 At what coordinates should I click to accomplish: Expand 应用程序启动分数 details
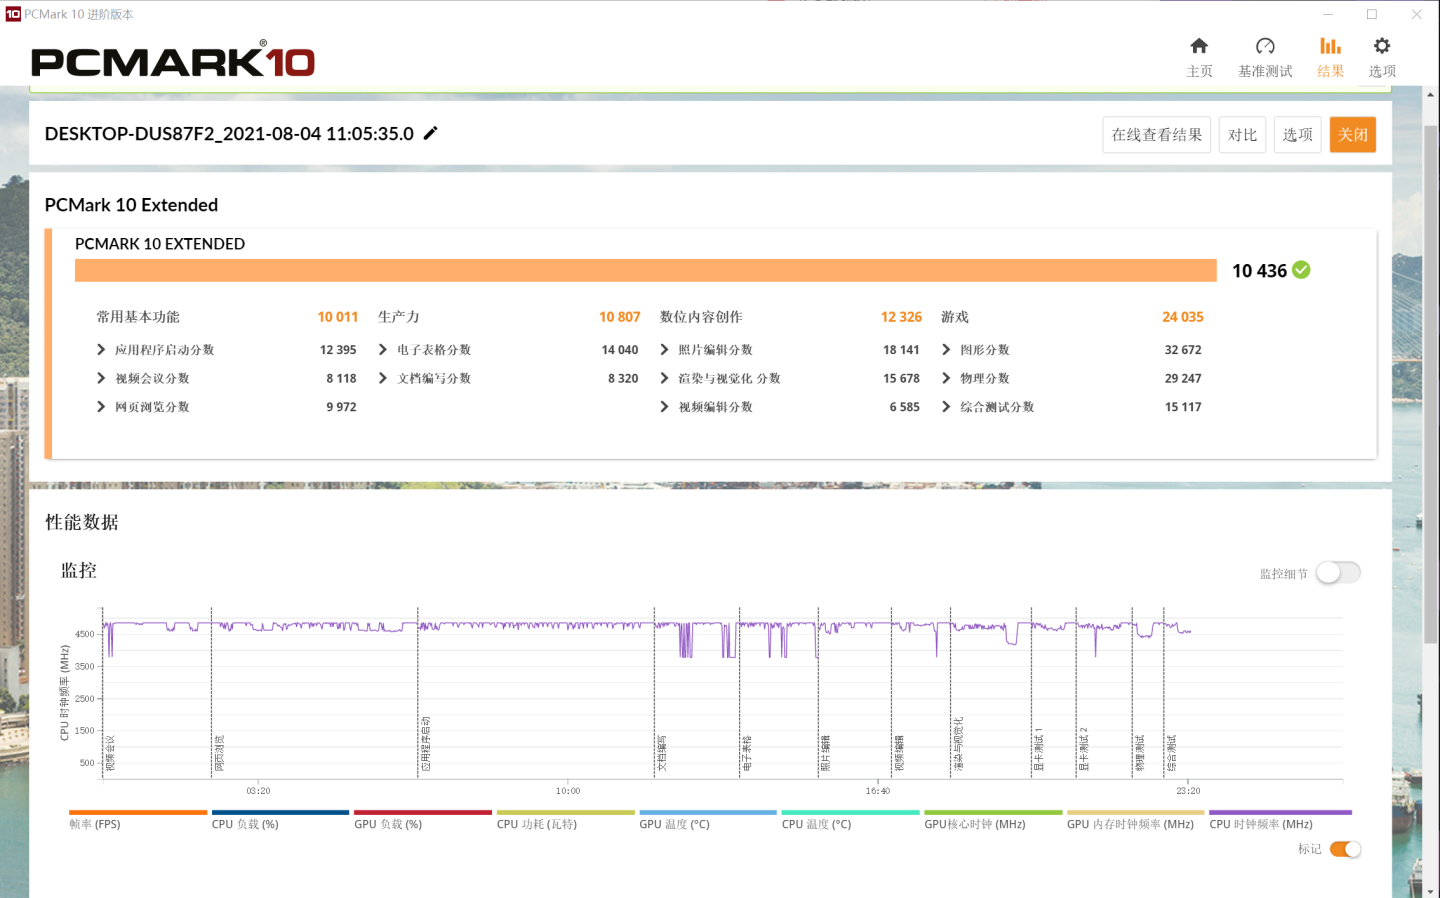(x=101, y=350)
